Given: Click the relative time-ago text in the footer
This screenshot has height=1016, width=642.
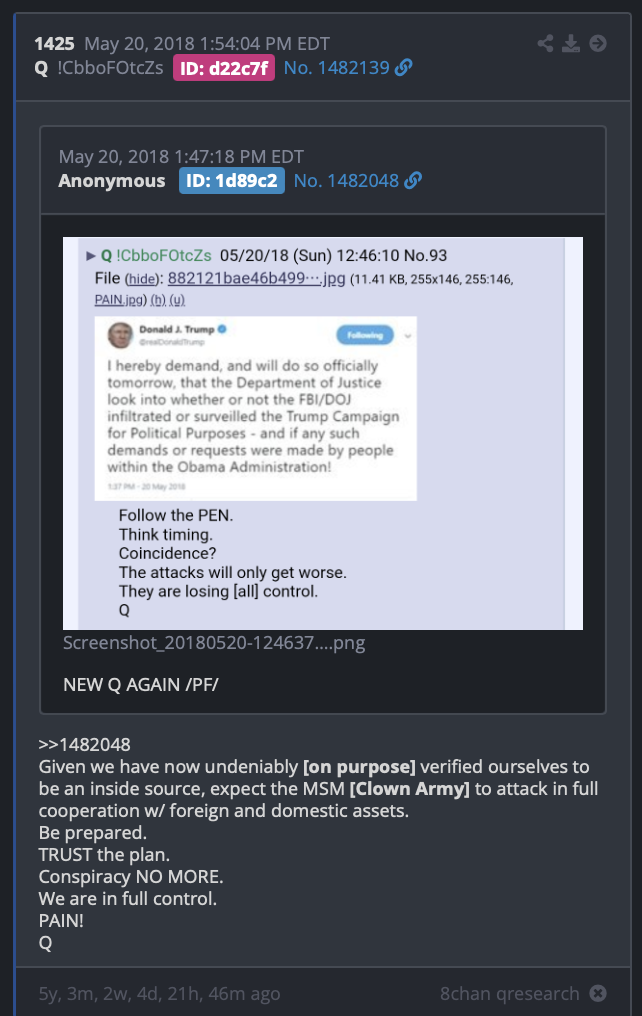Looking at the screenshot, I should (x=159, y=994).
